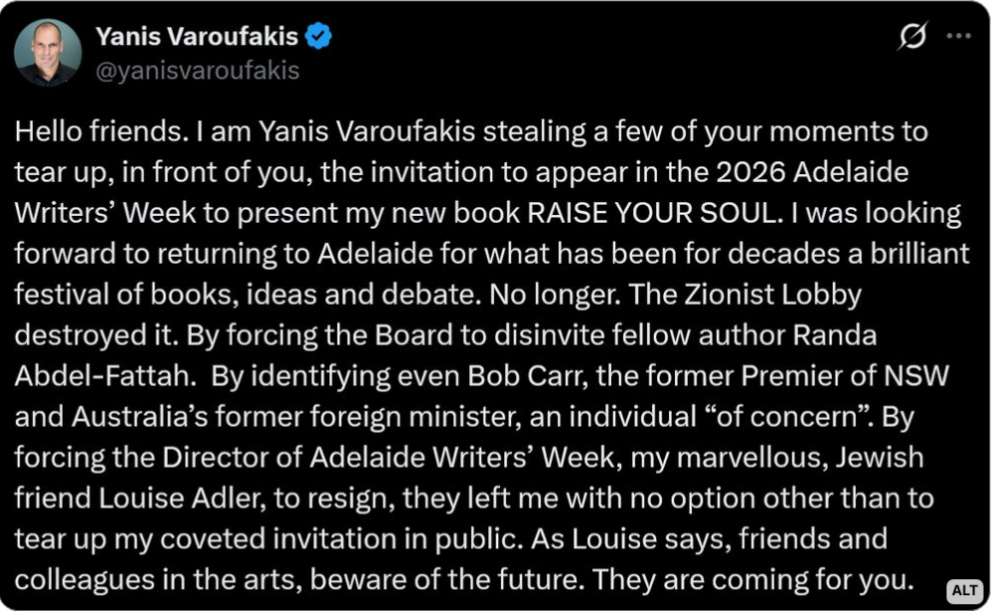Open the three-dot more options menu
Viewport: 992px width, 611px height.
coord(958,37)
